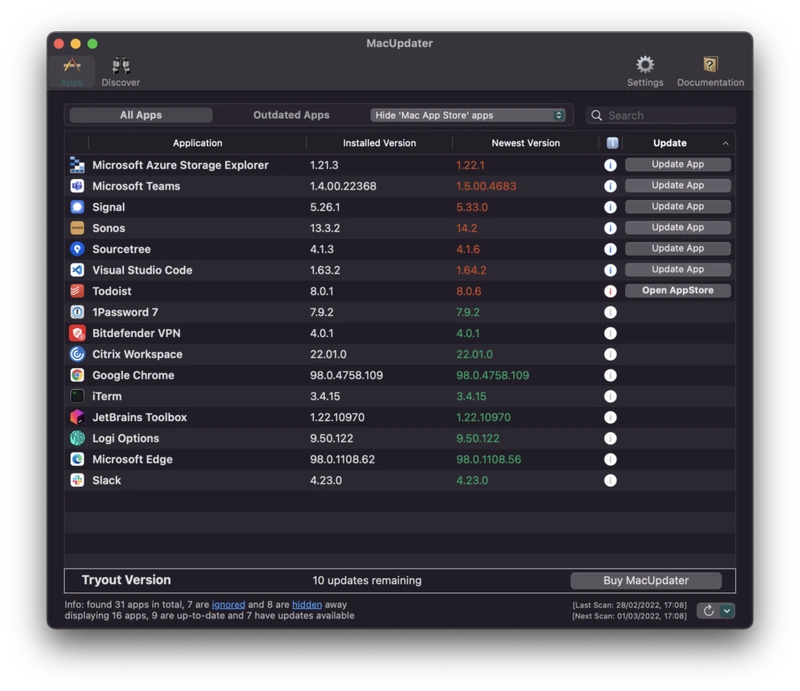Click the info icon on the Signal row
Screen dimensions: 800x691
tap(610, 206)
